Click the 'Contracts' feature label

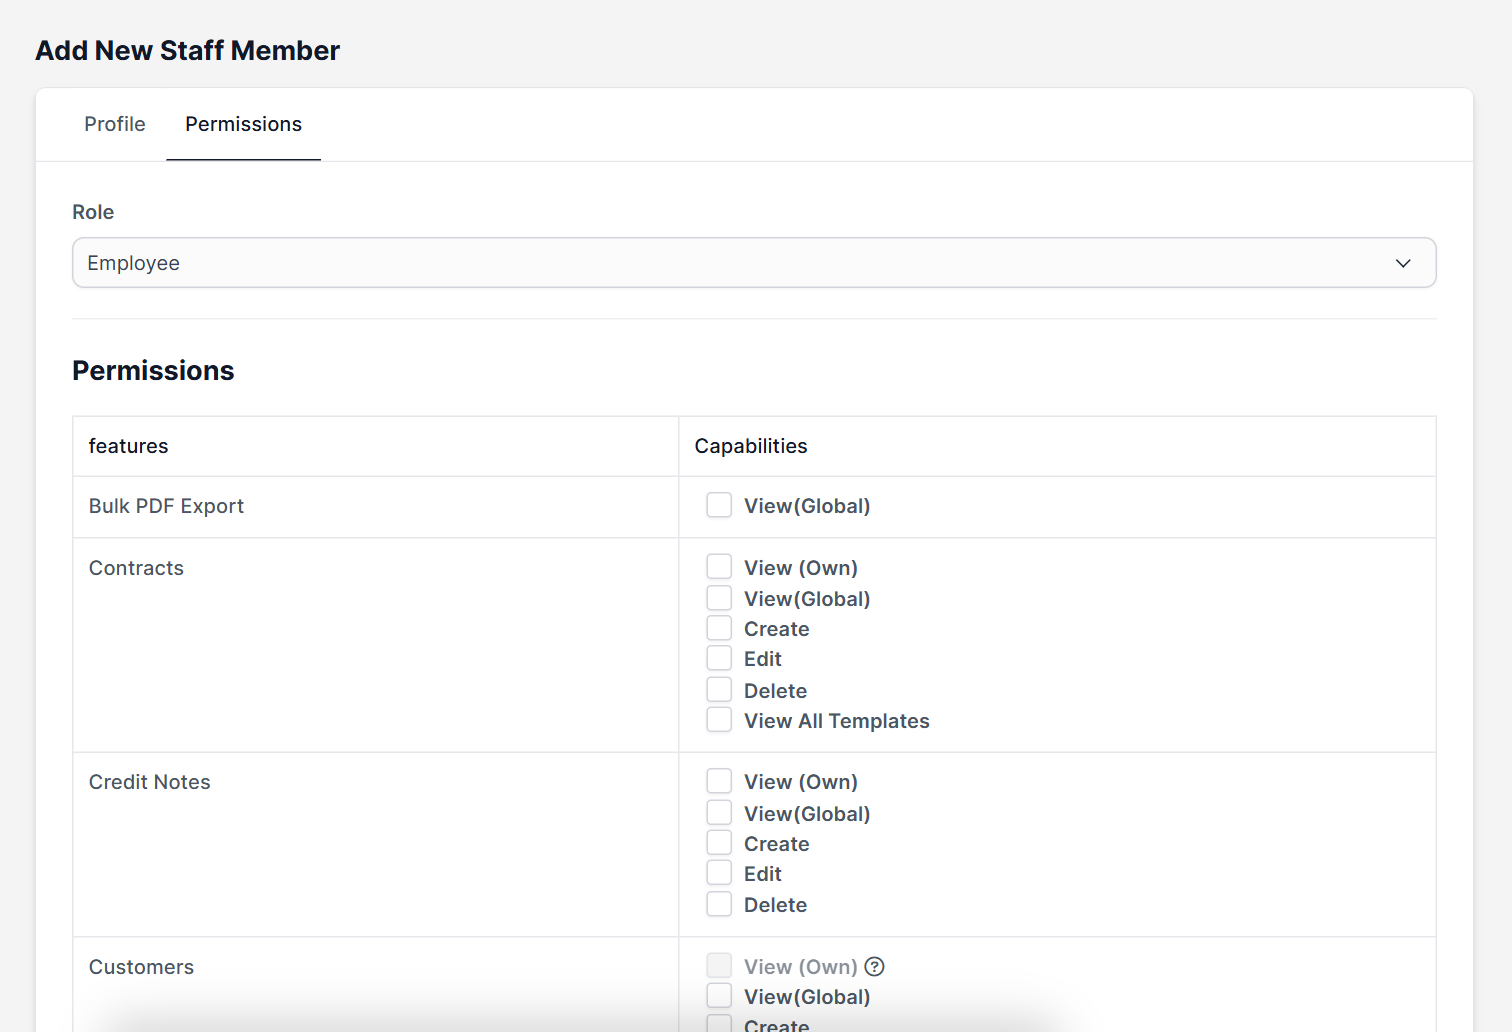click(x=136, y=568)
